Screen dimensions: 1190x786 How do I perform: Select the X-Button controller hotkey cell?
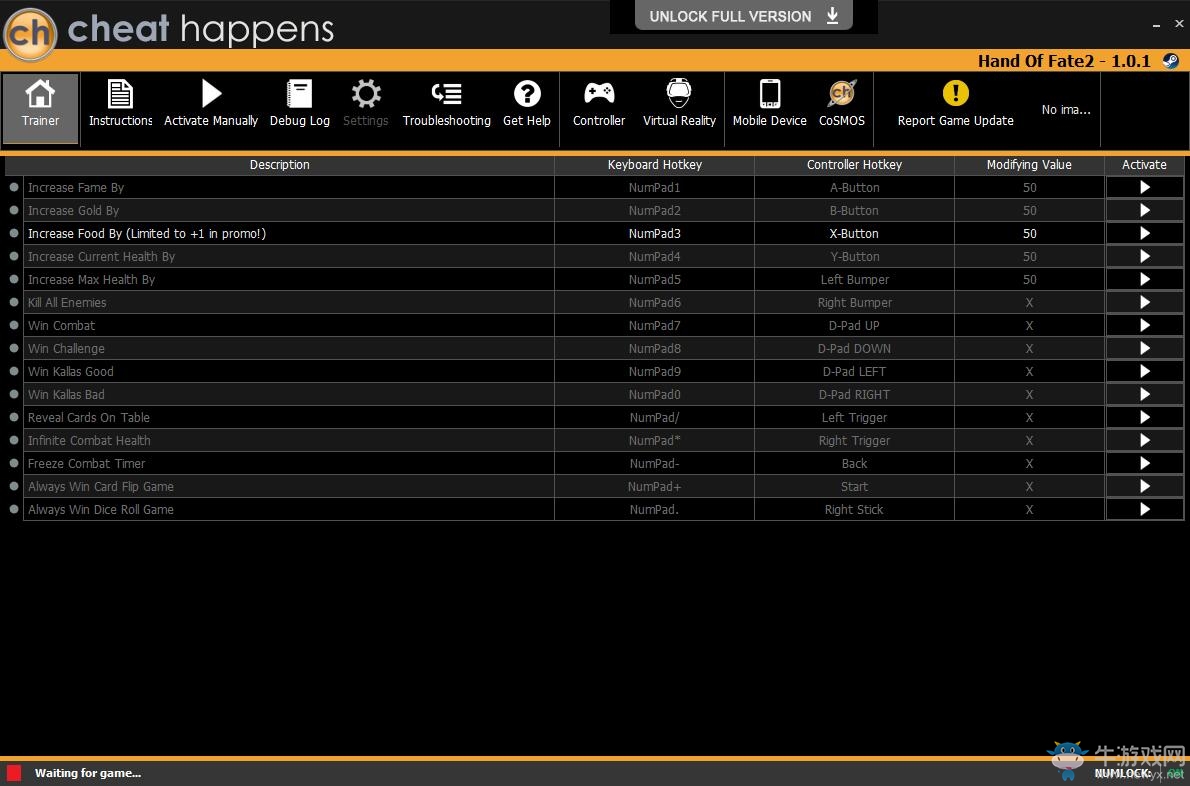tap(854, 233)
